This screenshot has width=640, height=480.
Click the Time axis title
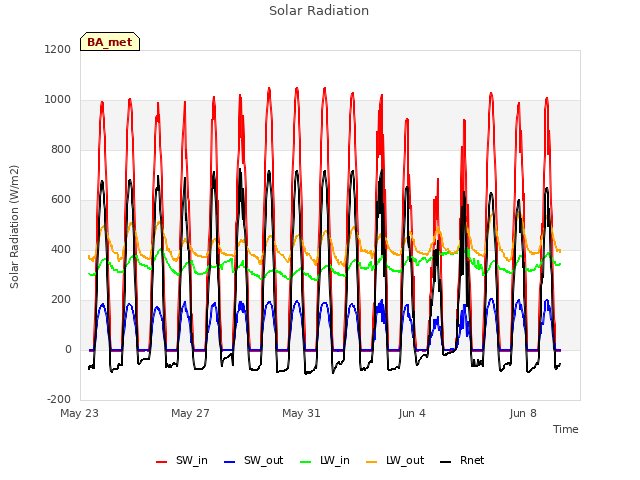(x=566, y=429)
